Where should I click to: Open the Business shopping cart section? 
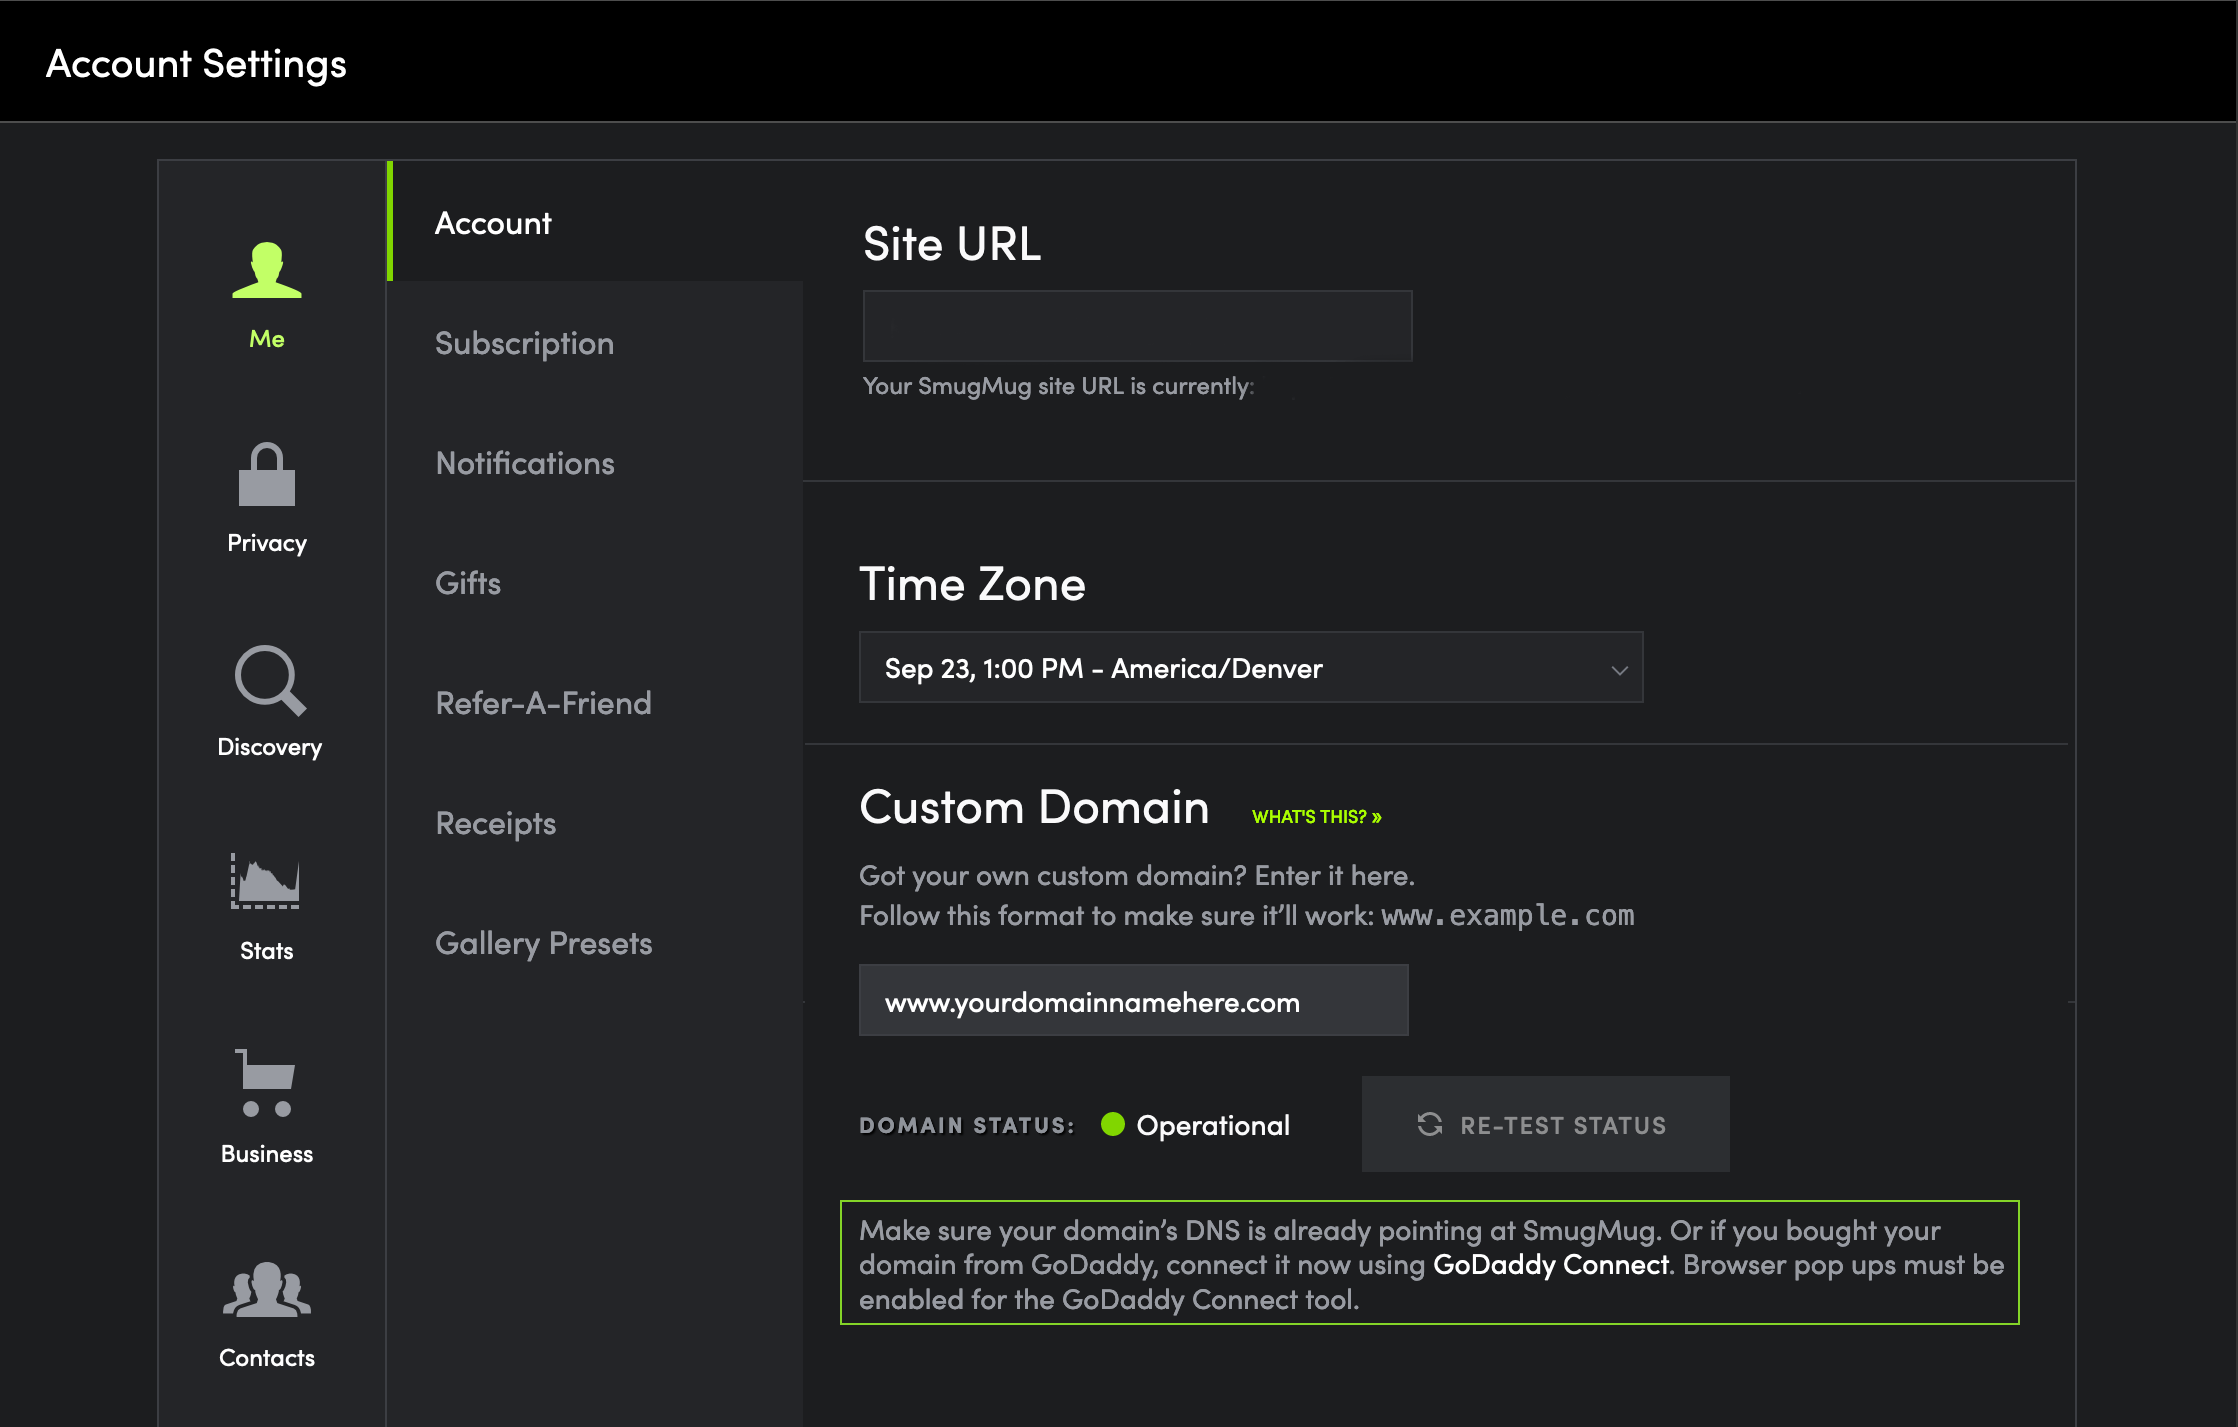pos(265,1083)
